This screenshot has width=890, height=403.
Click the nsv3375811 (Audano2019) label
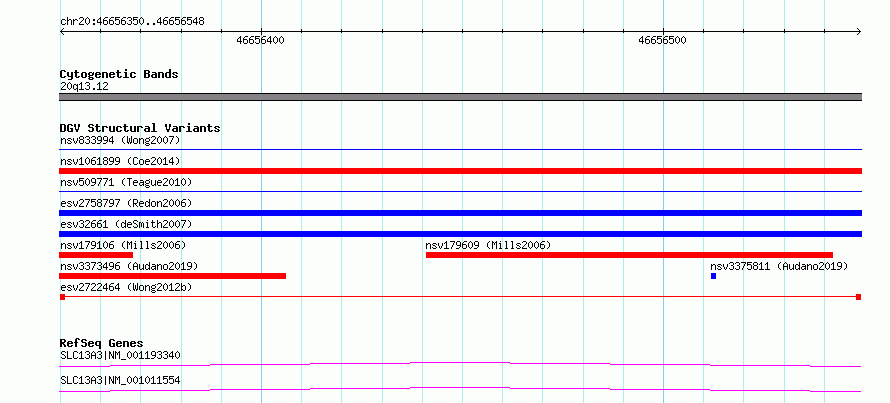point(779,266)
